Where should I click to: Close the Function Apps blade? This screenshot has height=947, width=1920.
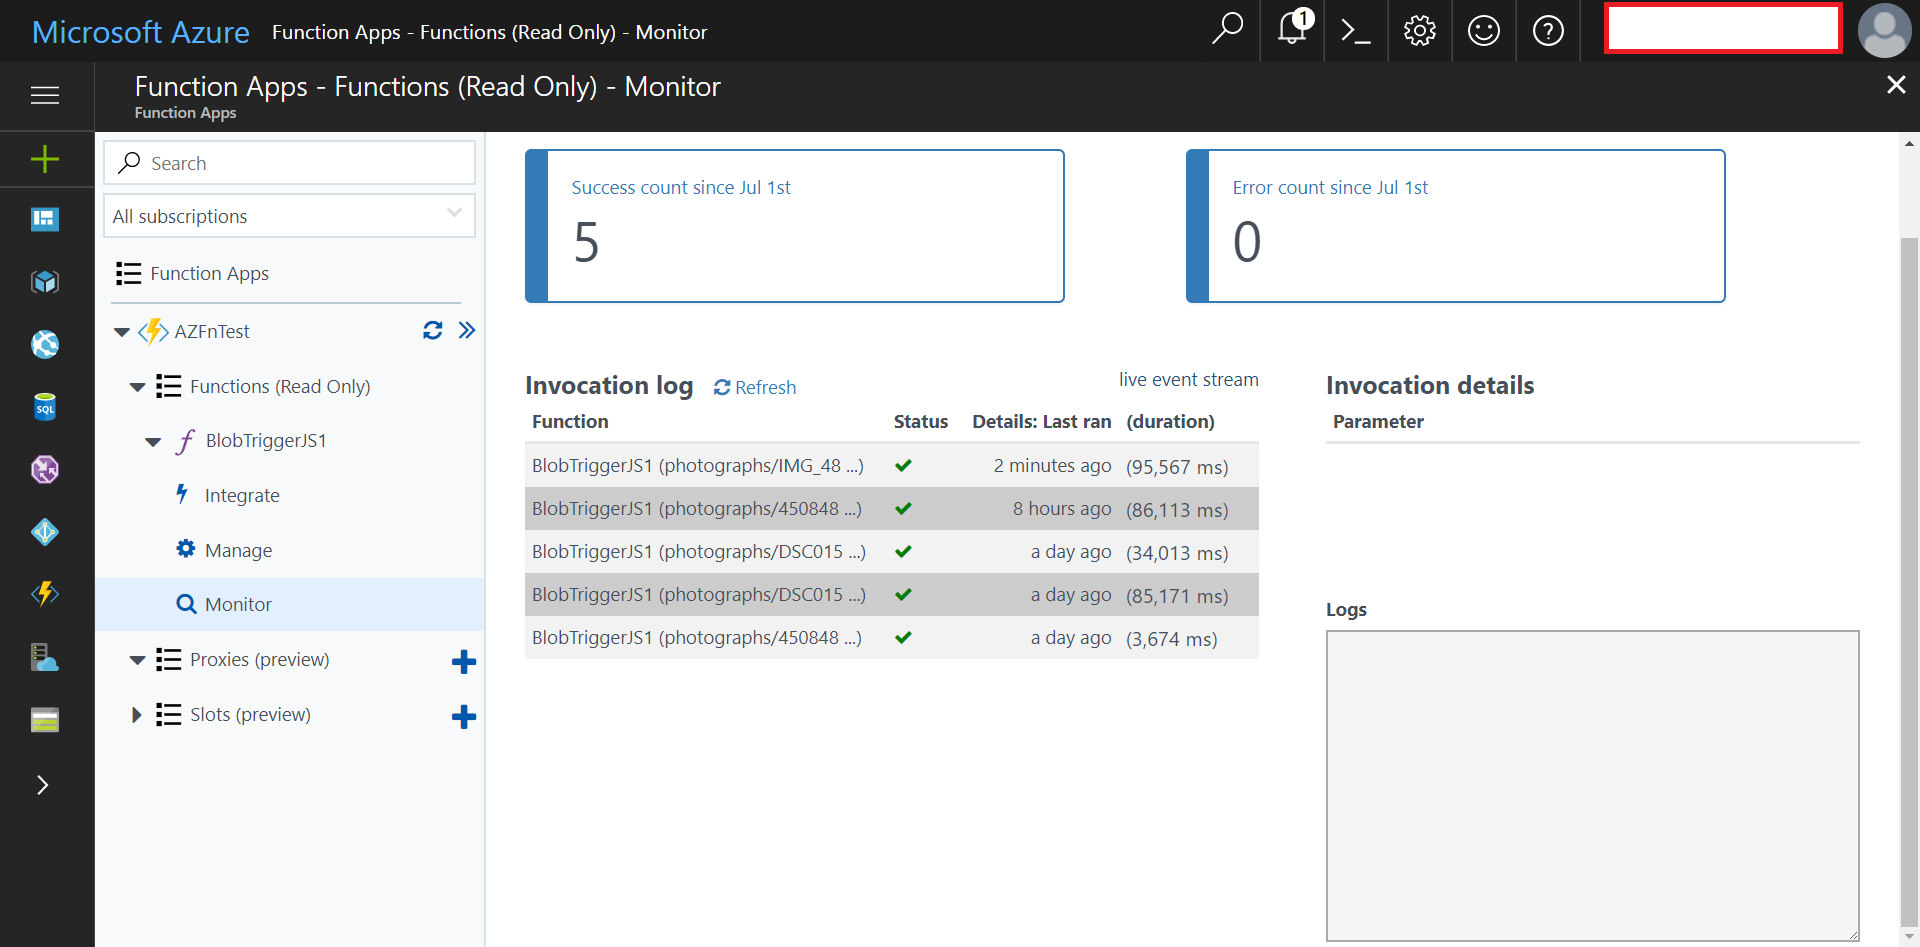(1896, 85)
